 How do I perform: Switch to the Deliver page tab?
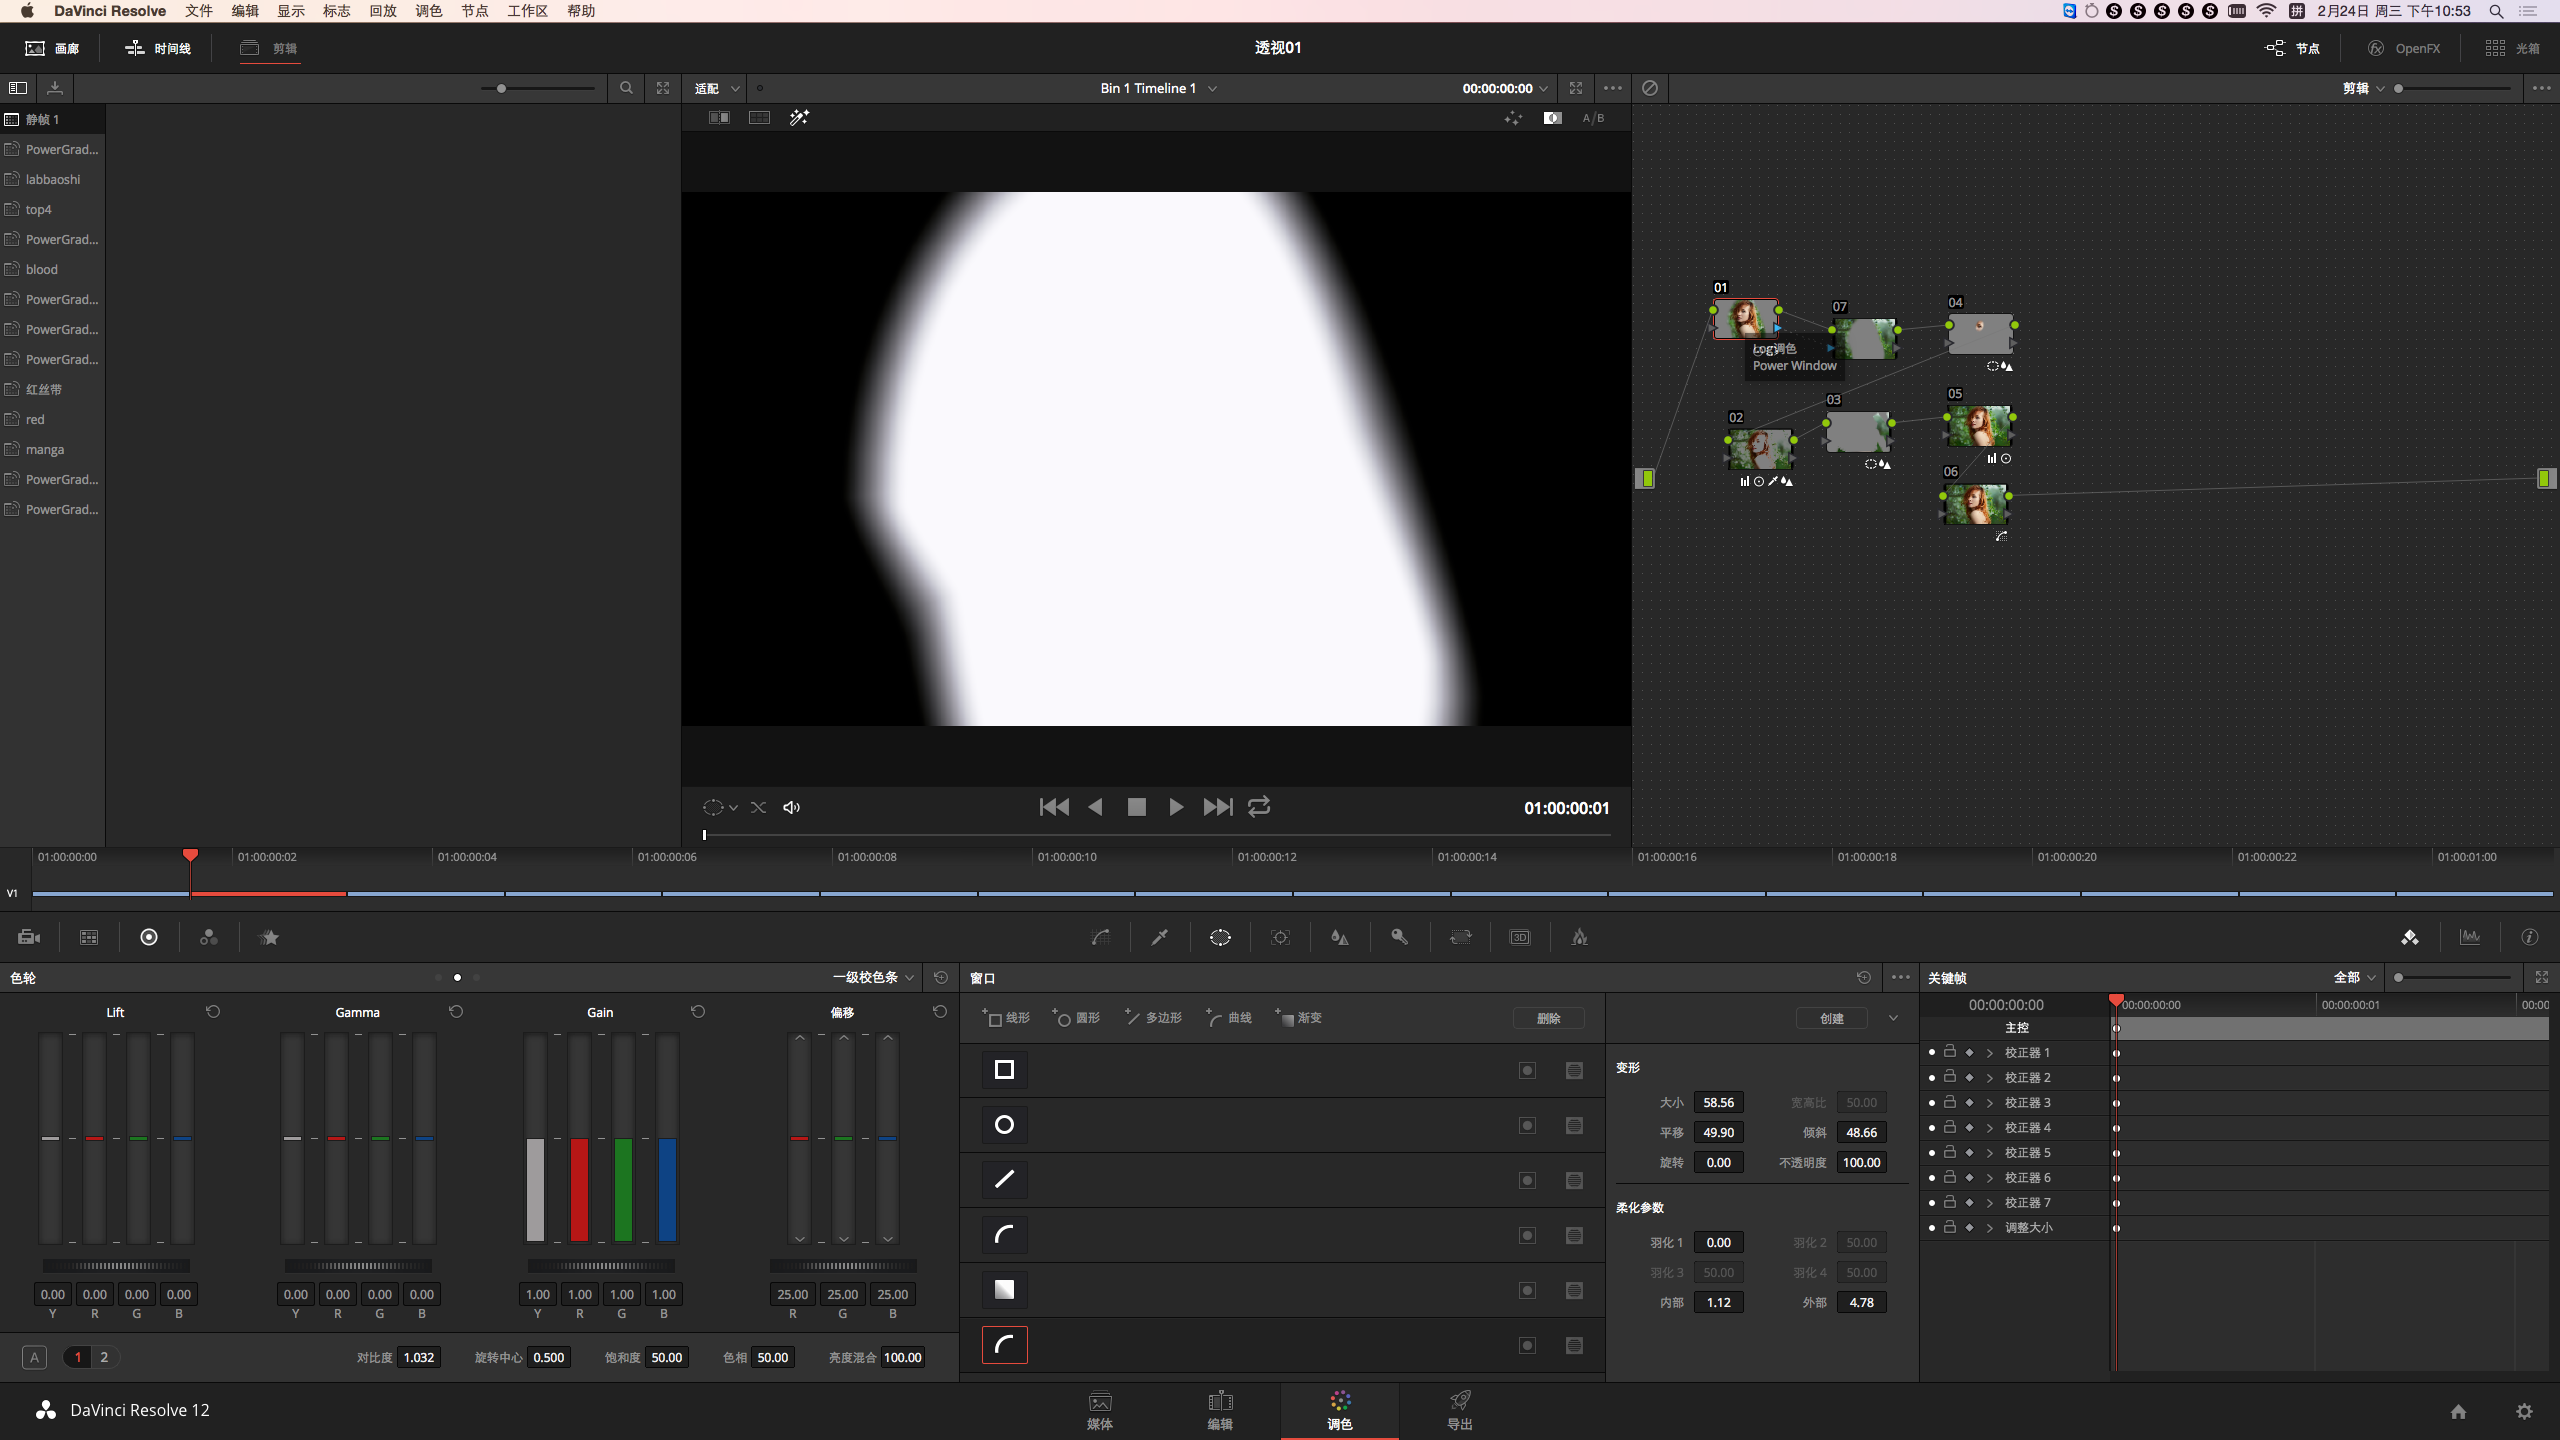point(1460,1410)
